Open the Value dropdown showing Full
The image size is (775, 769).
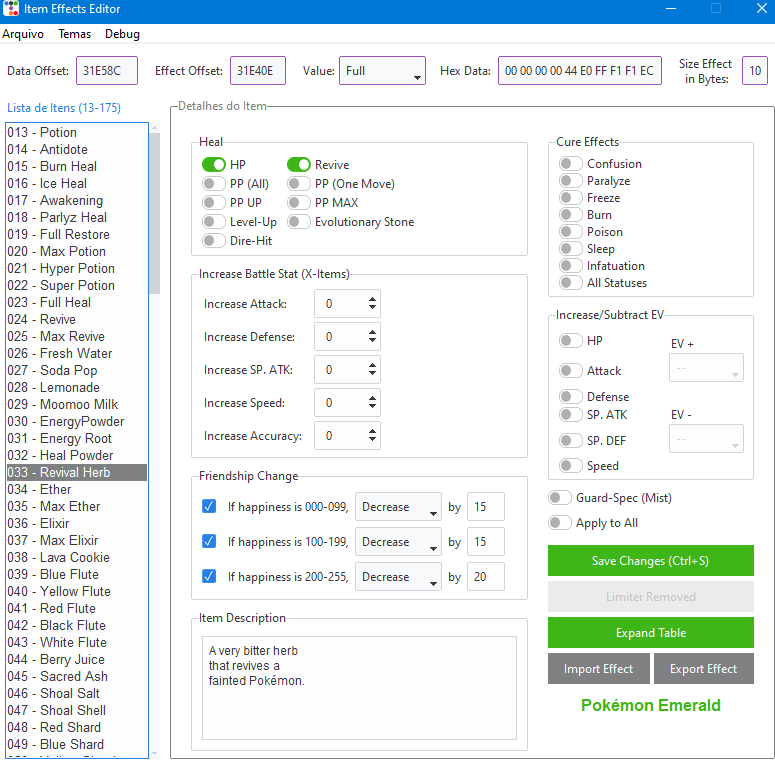pyautogui.click(x=382, y=72)
